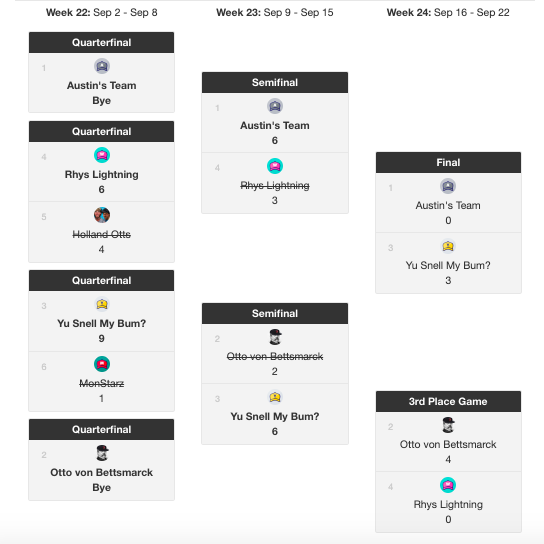The width and height of the screenshot is (544, 544).
Task: Click Rhys Lightning avatar in Semifinal
Action: pos(275,166)
